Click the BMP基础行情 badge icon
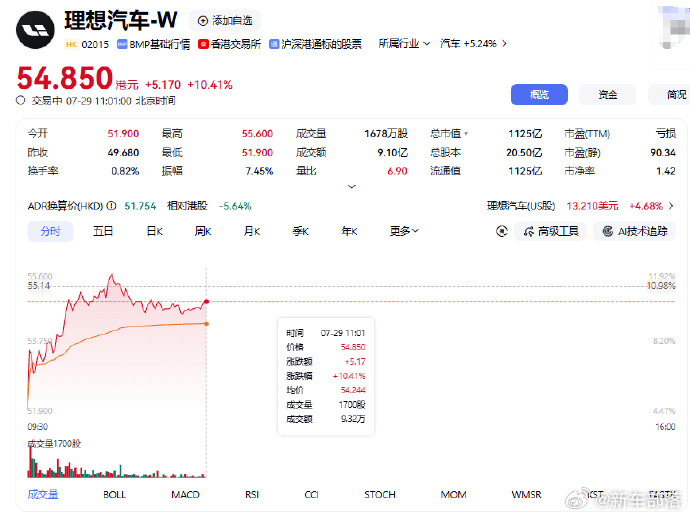The image size is (690, 517). [122, 44]
